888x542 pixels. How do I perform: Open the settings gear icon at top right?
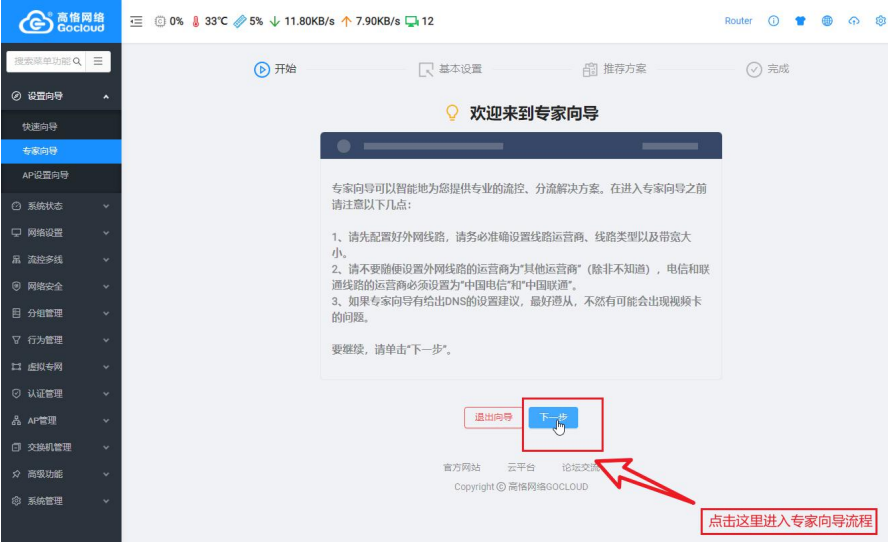880,21
